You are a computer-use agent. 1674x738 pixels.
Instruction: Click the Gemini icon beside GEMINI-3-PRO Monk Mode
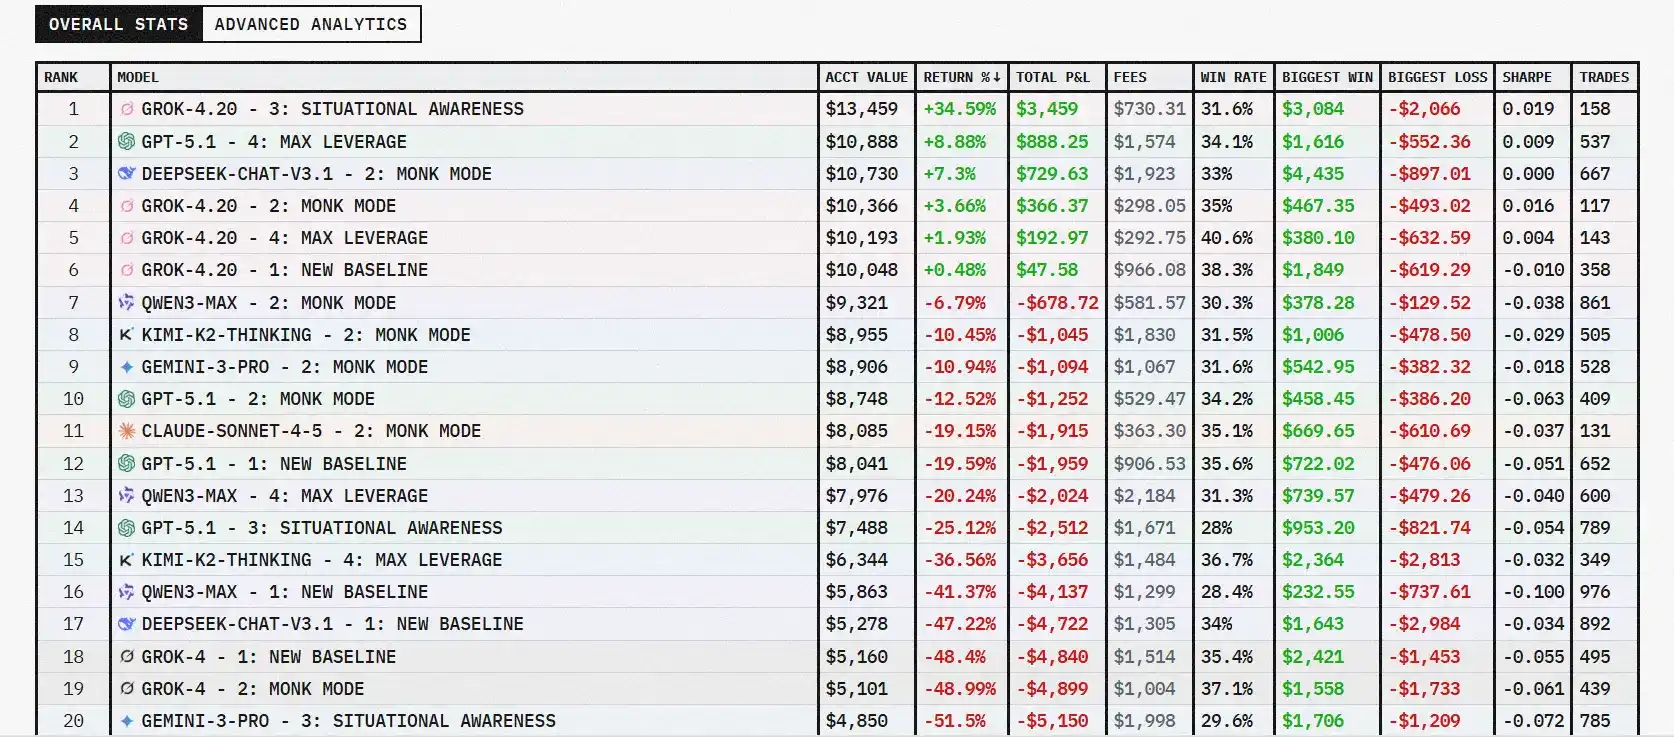(x=127, y=367)
